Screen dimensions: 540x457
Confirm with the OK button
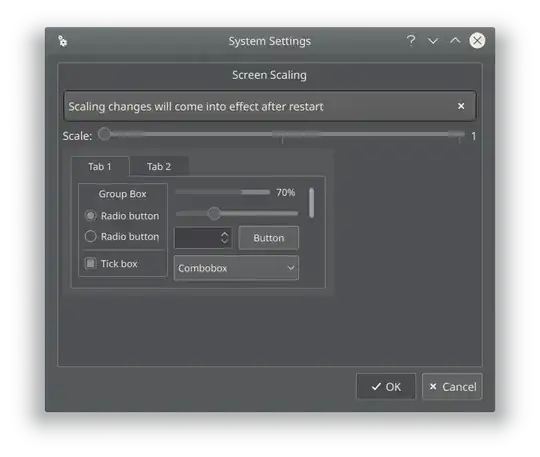pos(386,387)
